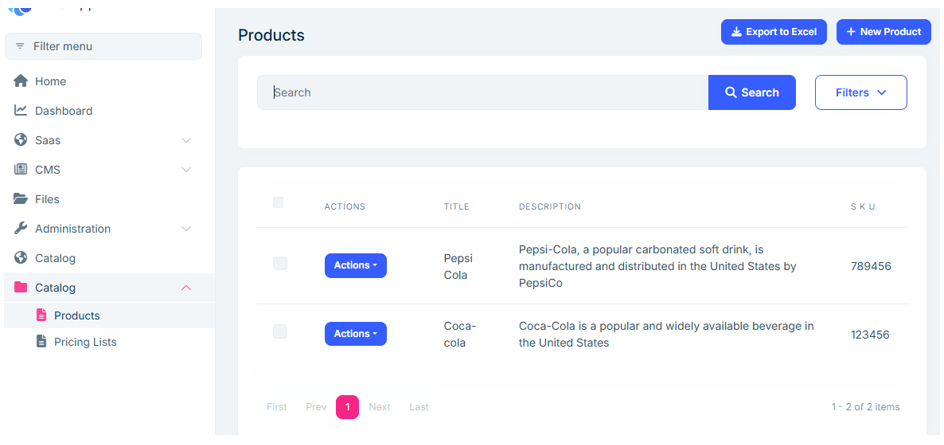
Task: Click the Dashboard chart icon
Action: point(20,111)
